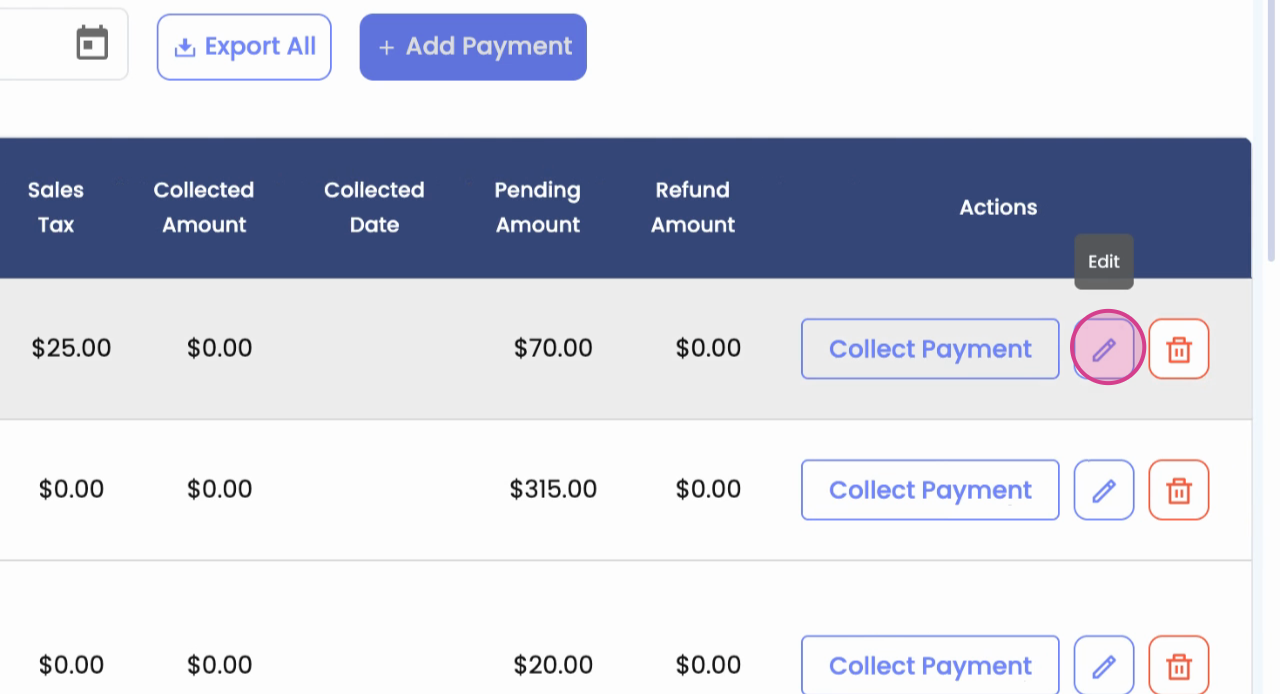Click the Export All button

click(244, 47)
